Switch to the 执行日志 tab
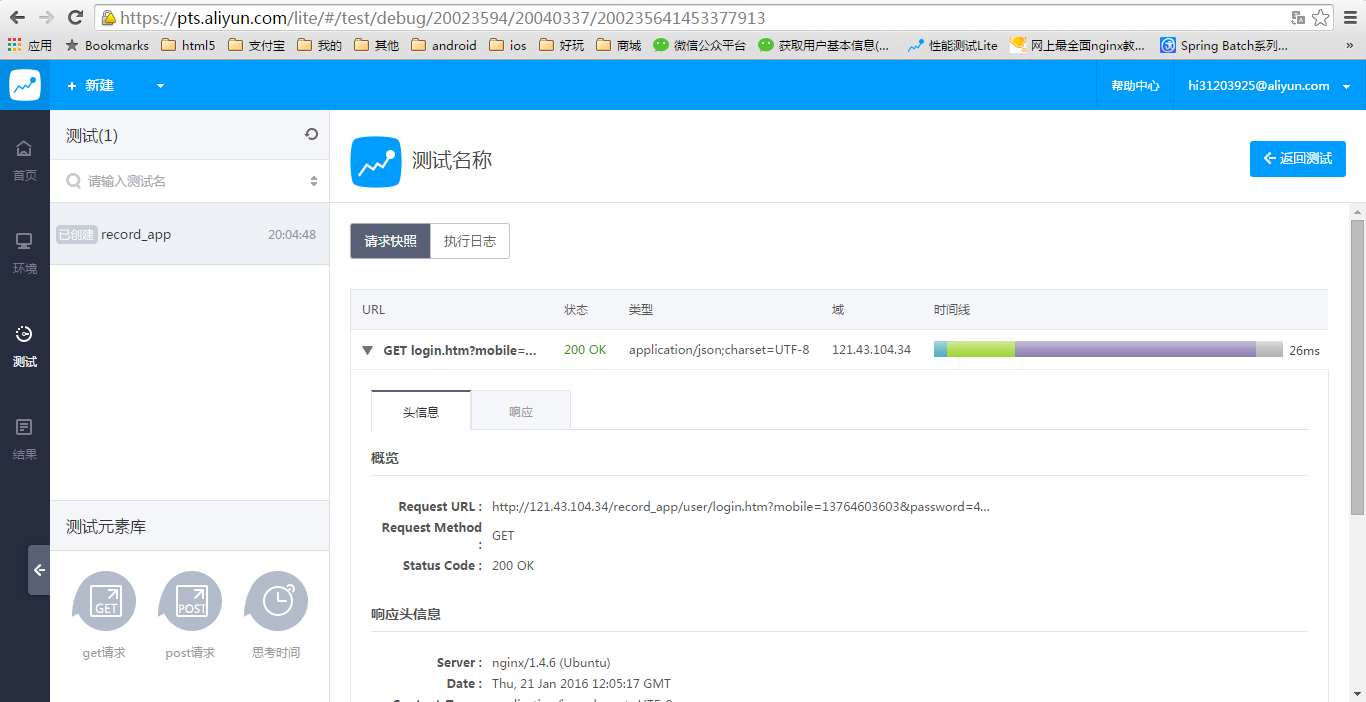 (470, 241)
